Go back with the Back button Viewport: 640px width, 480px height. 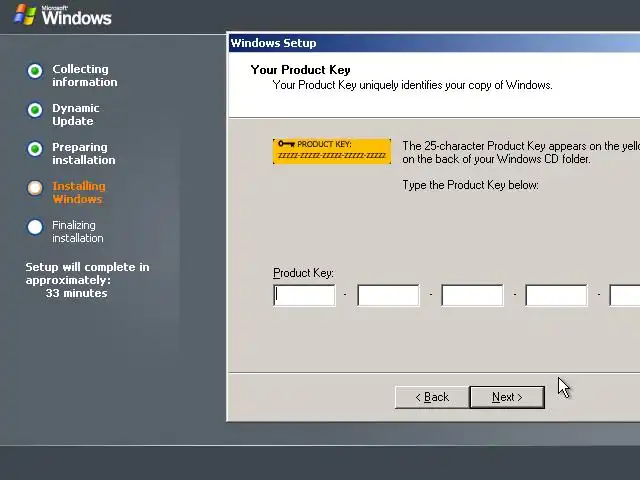(x=432, y=397)
